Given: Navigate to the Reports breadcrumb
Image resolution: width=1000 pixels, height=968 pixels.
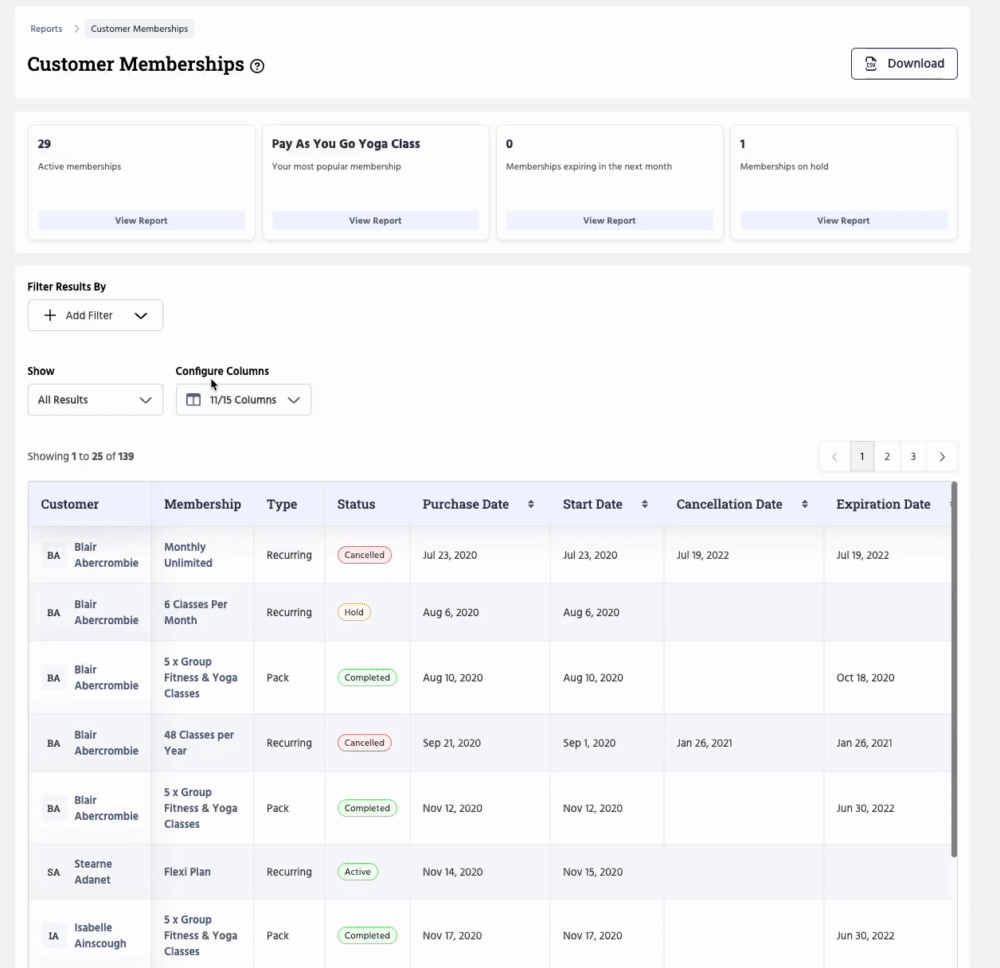Looking at the screenshot, I should pos(46,29).
